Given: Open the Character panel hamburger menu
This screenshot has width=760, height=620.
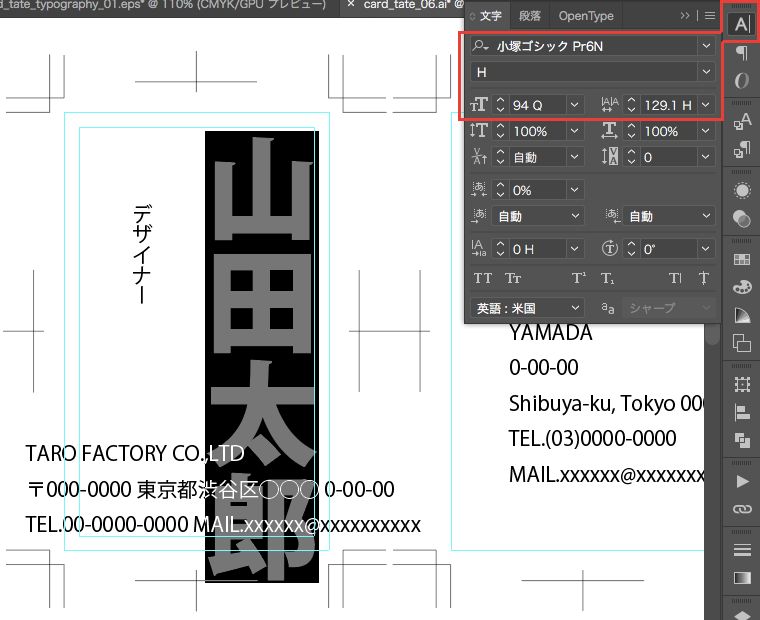Looking at the screenshot, I should [709, 16].
